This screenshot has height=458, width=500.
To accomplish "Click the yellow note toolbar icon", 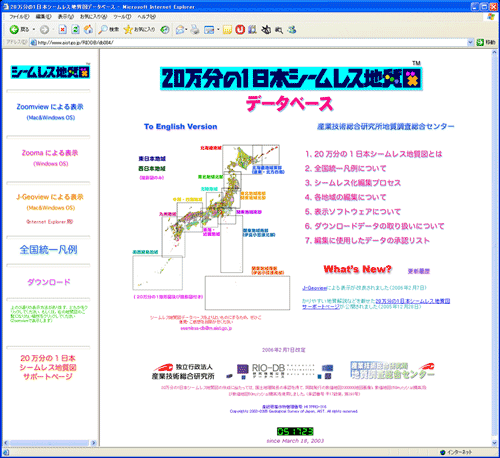I will (227, 30).
